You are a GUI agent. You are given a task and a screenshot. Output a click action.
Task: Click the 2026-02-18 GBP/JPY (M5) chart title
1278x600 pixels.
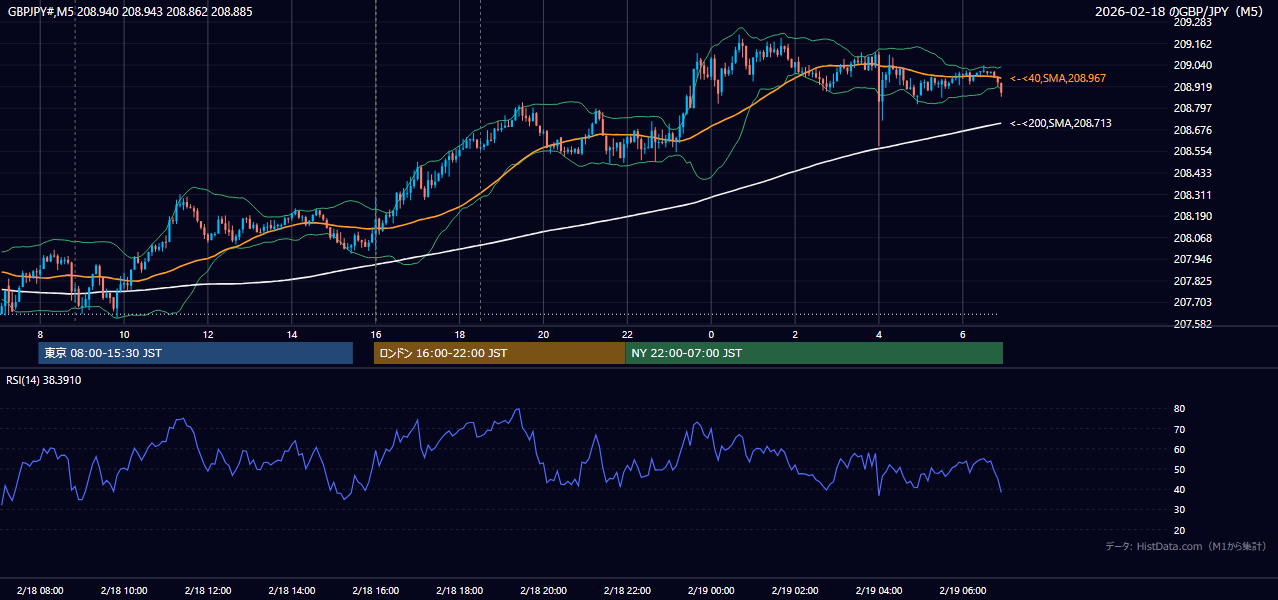click(x=1180, y=11)
